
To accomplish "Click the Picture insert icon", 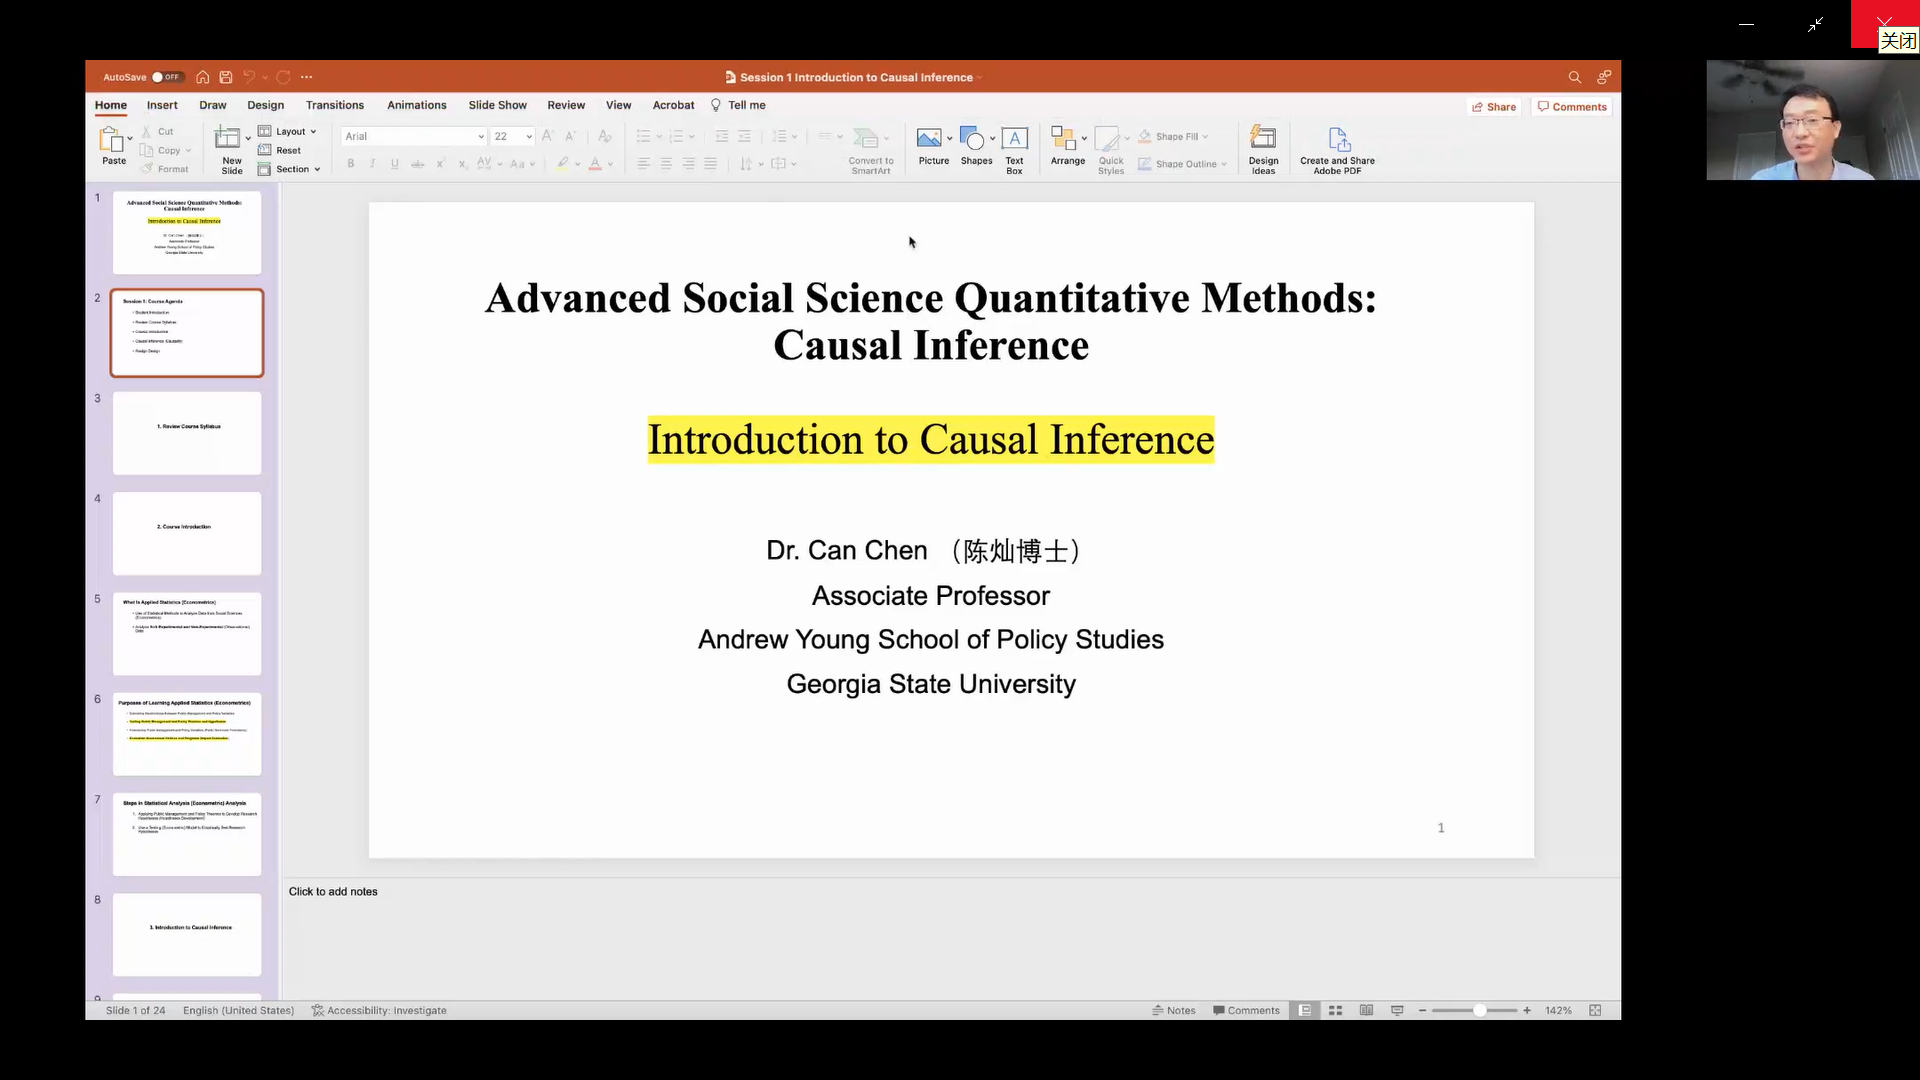I will click(929, 139).
